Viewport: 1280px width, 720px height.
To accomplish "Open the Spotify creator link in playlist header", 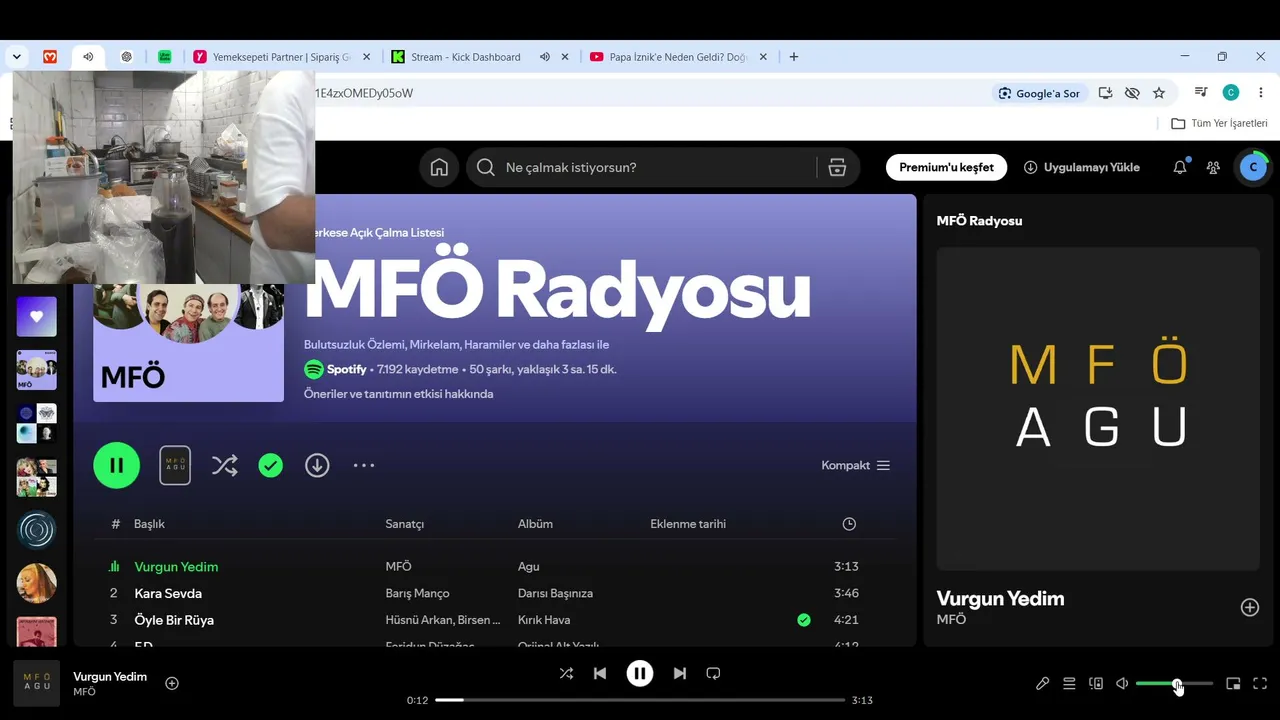I will (x=347, y=369).
